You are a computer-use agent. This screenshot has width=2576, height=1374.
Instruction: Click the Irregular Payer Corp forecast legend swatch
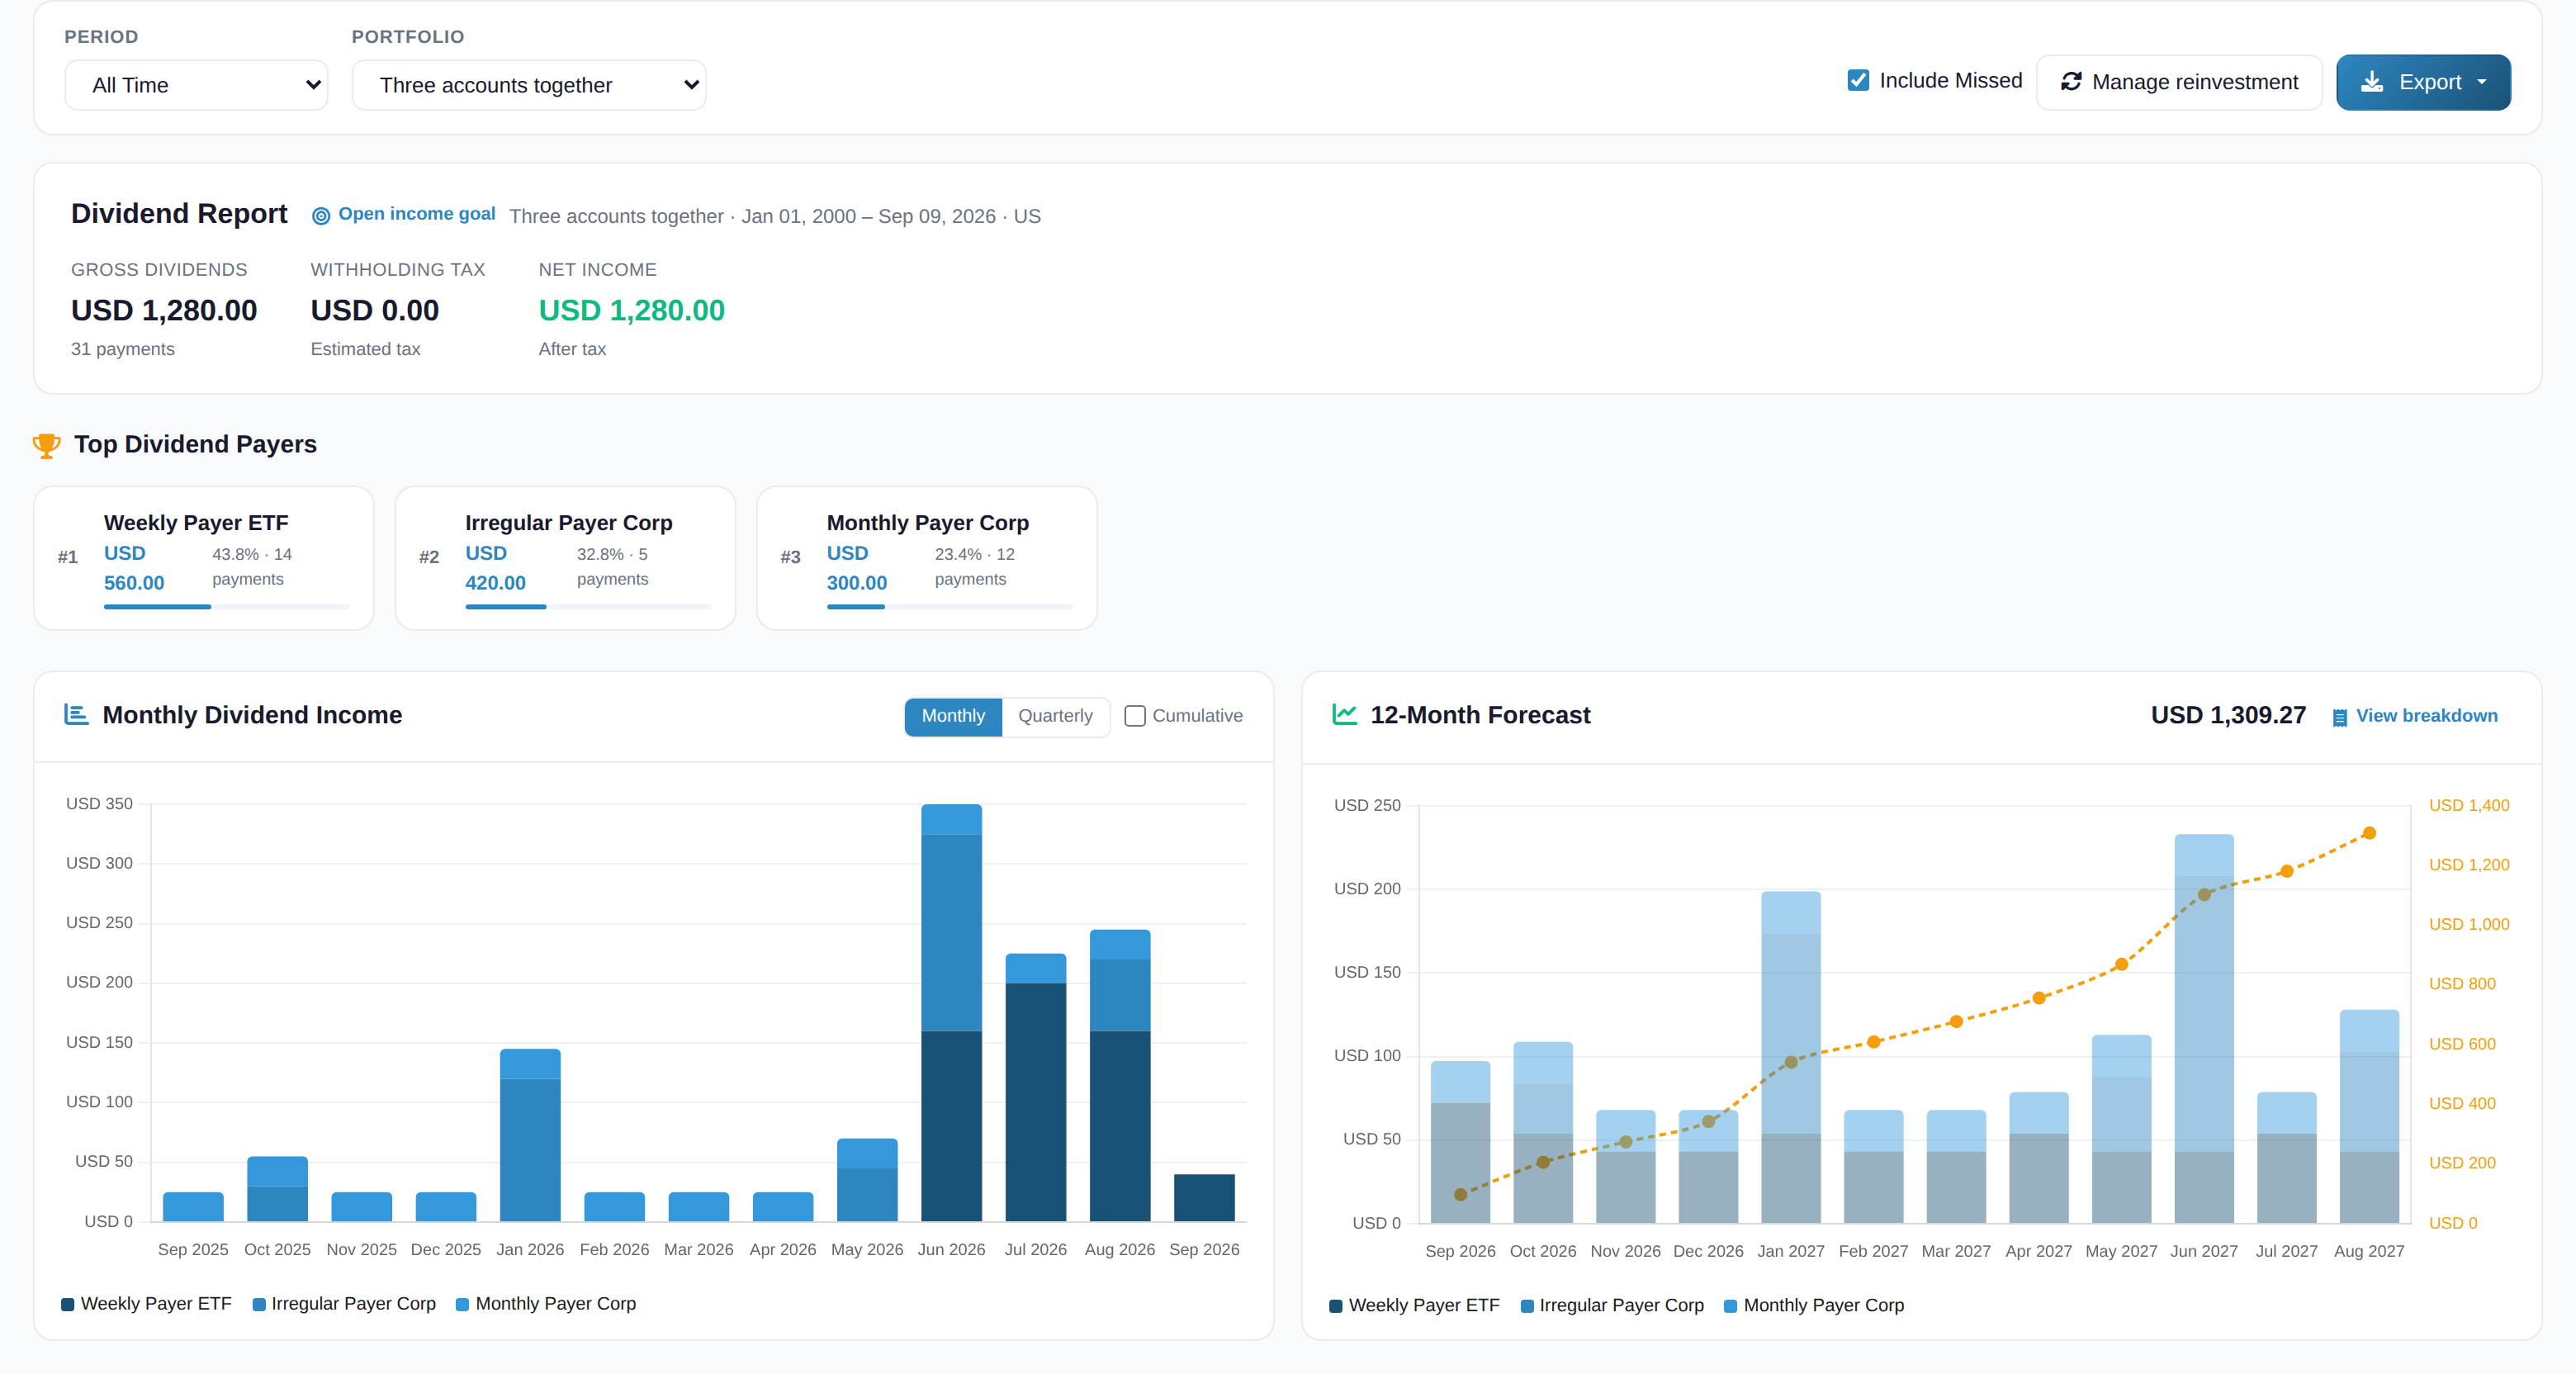coord(1527,1306)
